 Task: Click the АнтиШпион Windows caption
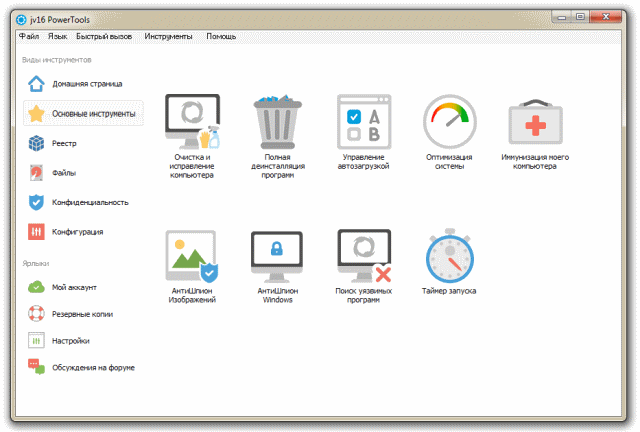pos(278,295)
